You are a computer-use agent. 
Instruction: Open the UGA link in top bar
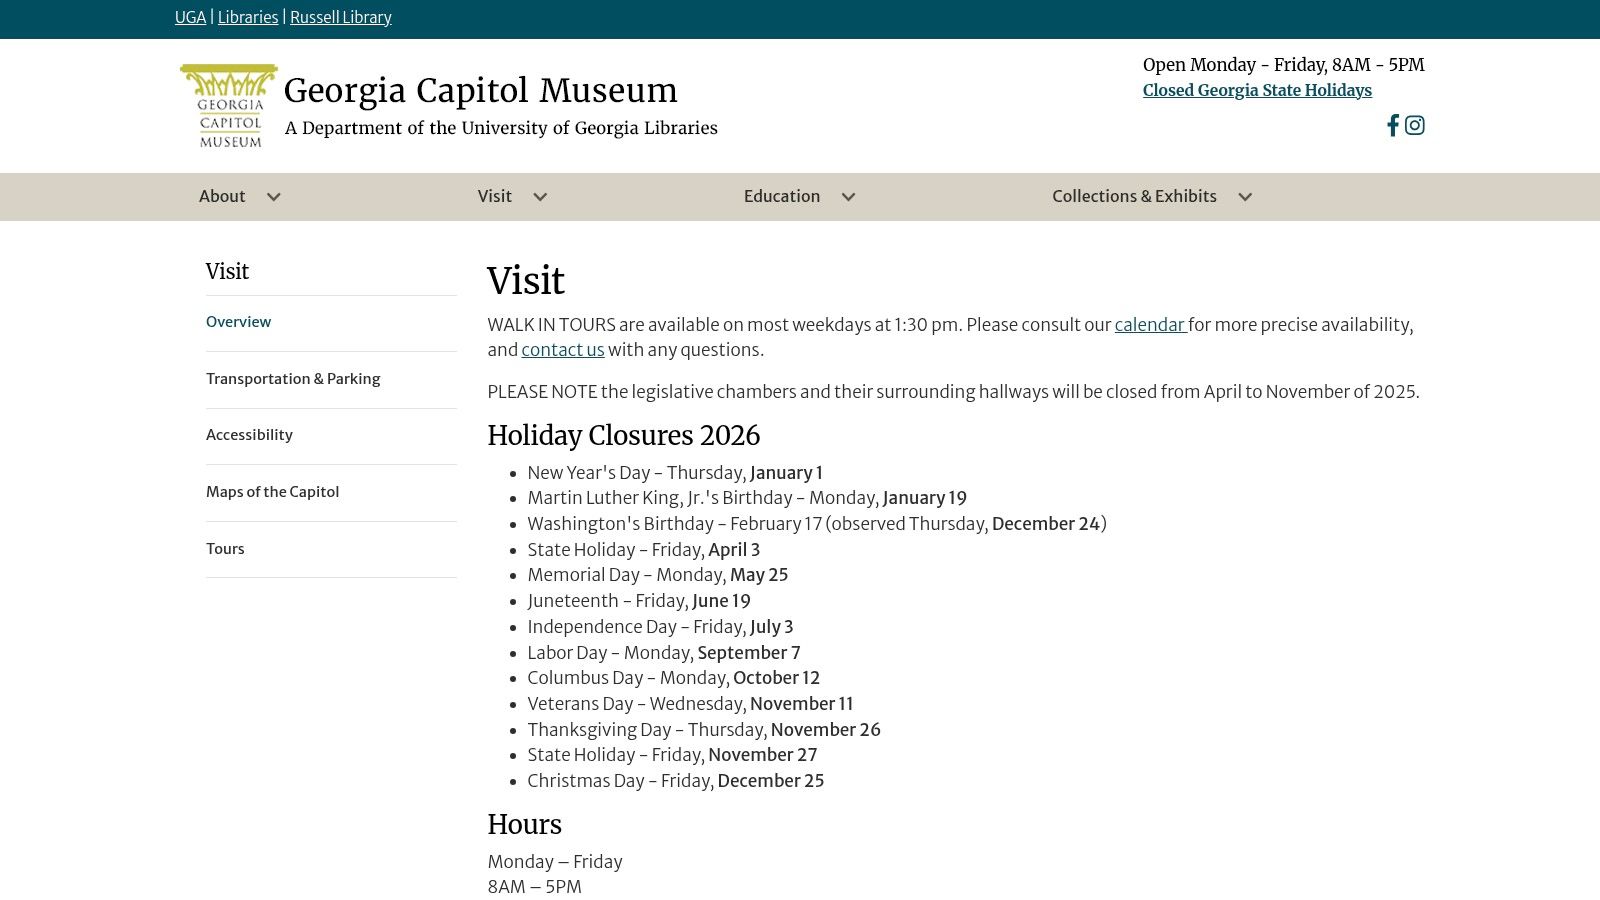click(x=189, y=17)
